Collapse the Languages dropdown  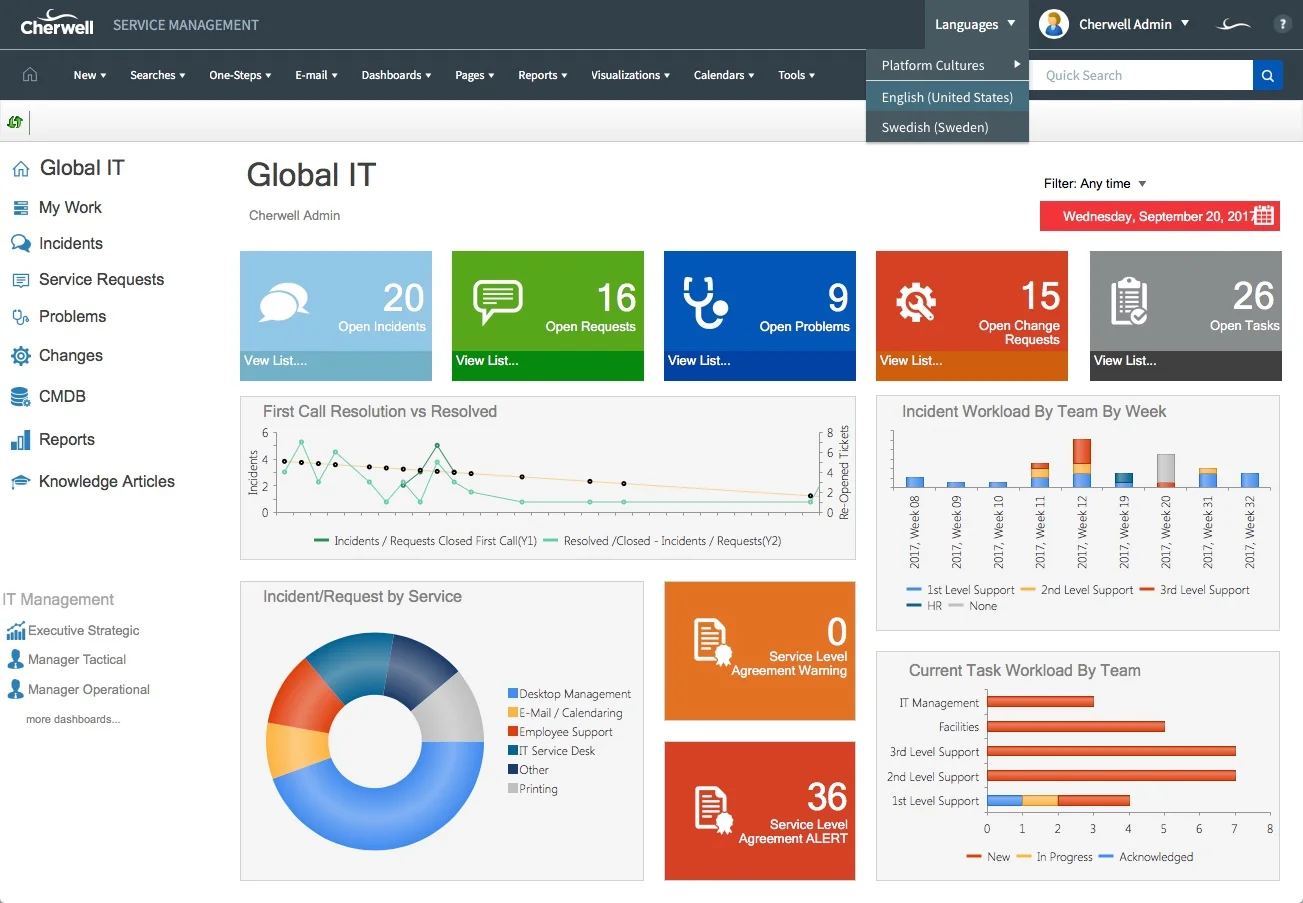975,24
